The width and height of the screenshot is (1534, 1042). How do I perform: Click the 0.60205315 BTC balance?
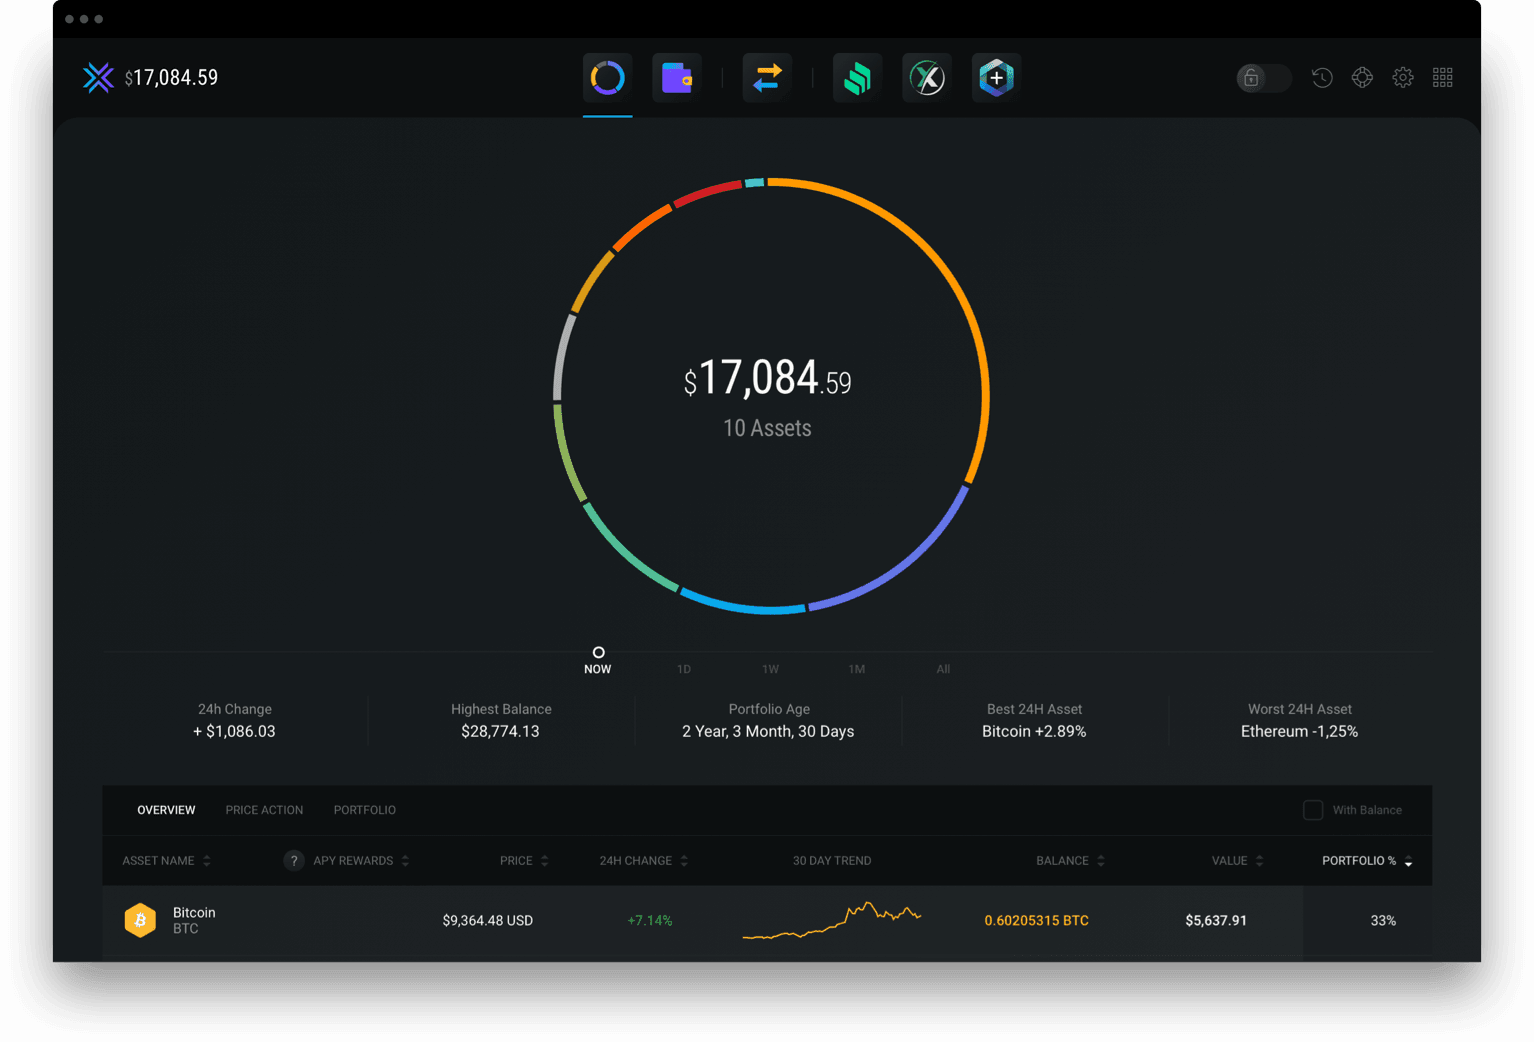(x=1036, y=920)
